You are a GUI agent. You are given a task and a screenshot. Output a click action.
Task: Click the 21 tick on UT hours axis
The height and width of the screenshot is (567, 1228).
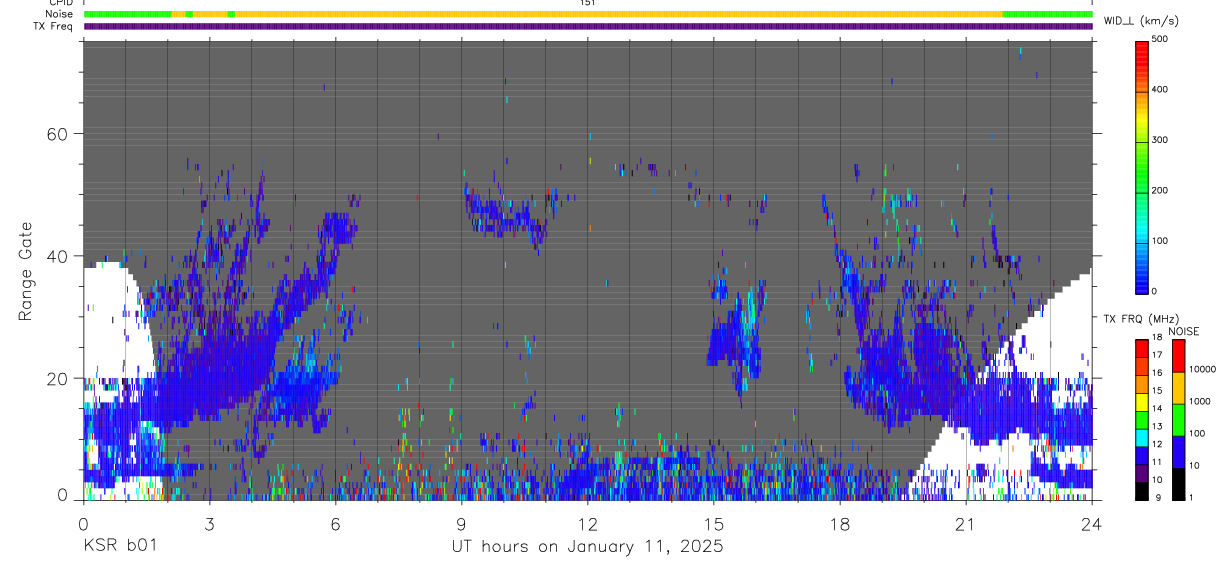(x=966, y=522)
